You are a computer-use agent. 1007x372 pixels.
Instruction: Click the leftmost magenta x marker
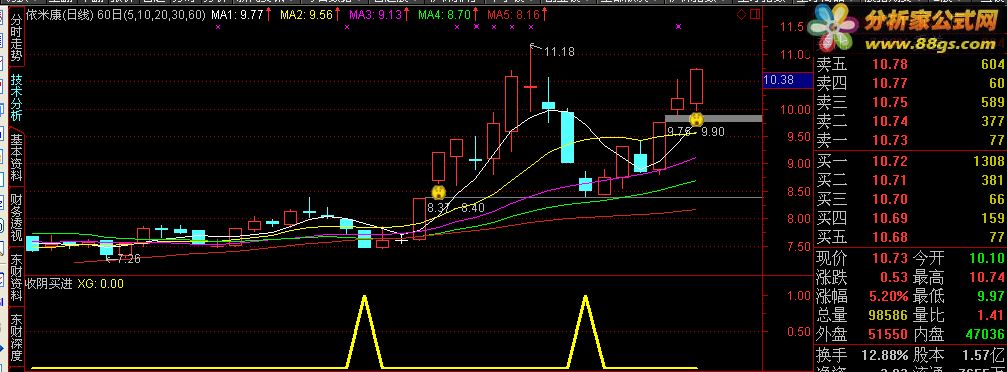tap(218, 27)
